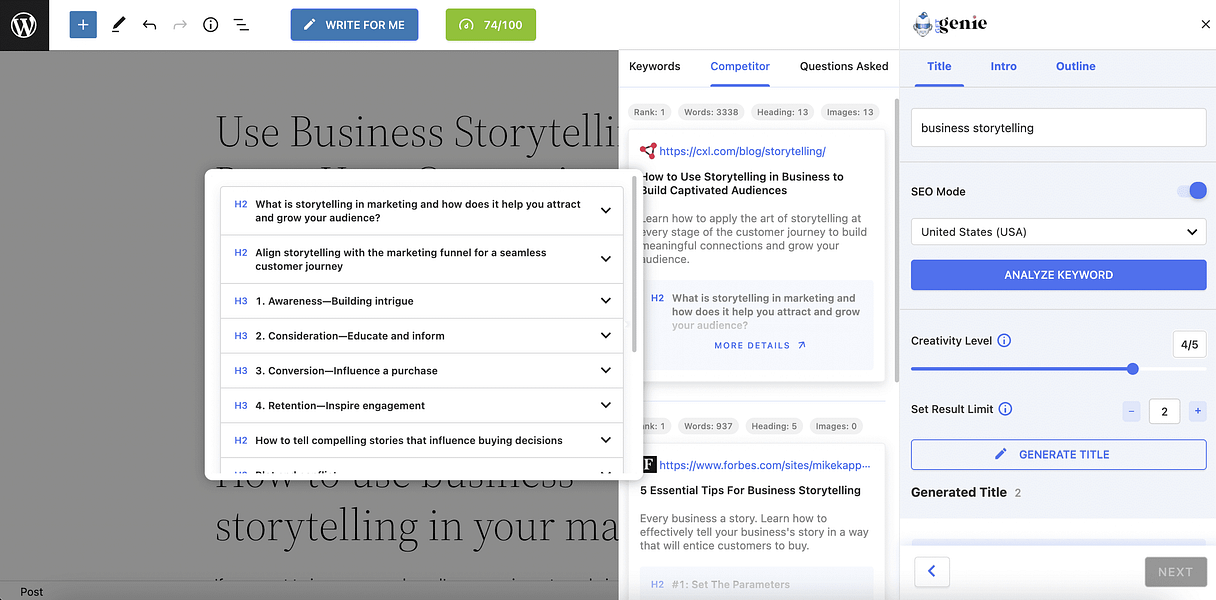The height and width of the screenshot is (600, 1216).
Task: Increase result limit with plus stepper
Action: (1197, 411)
